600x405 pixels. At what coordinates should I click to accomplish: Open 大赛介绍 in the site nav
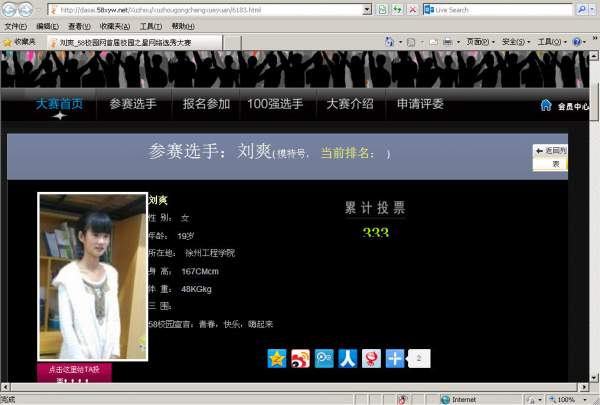350,104
